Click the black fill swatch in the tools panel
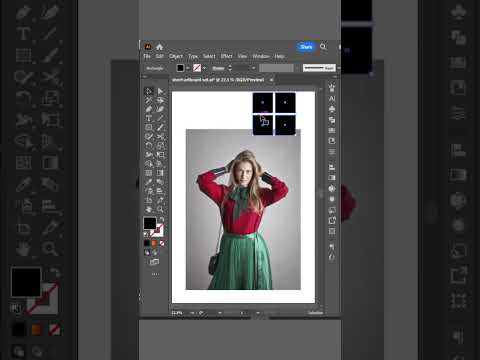The height and width of the screenshot is (360, 480). [x=150, y=223]
